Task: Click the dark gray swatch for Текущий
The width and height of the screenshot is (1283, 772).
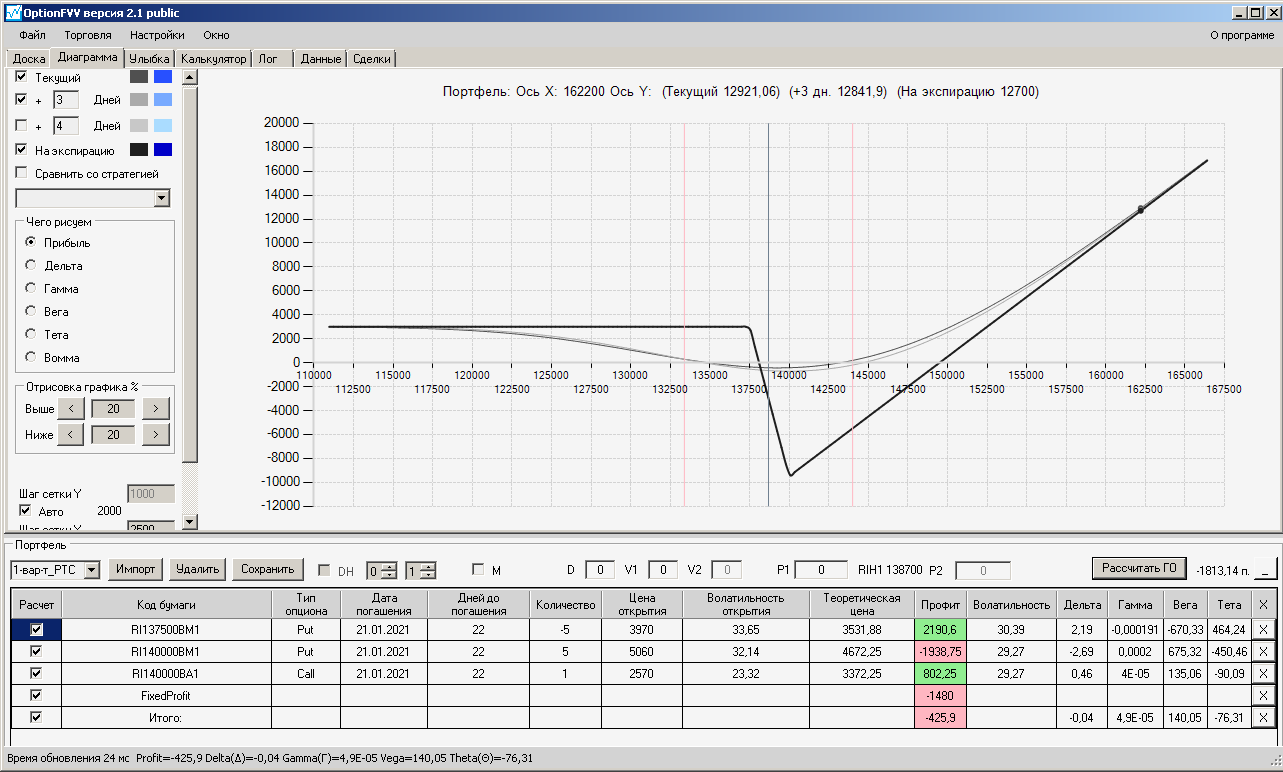Action: pos(139,77)
